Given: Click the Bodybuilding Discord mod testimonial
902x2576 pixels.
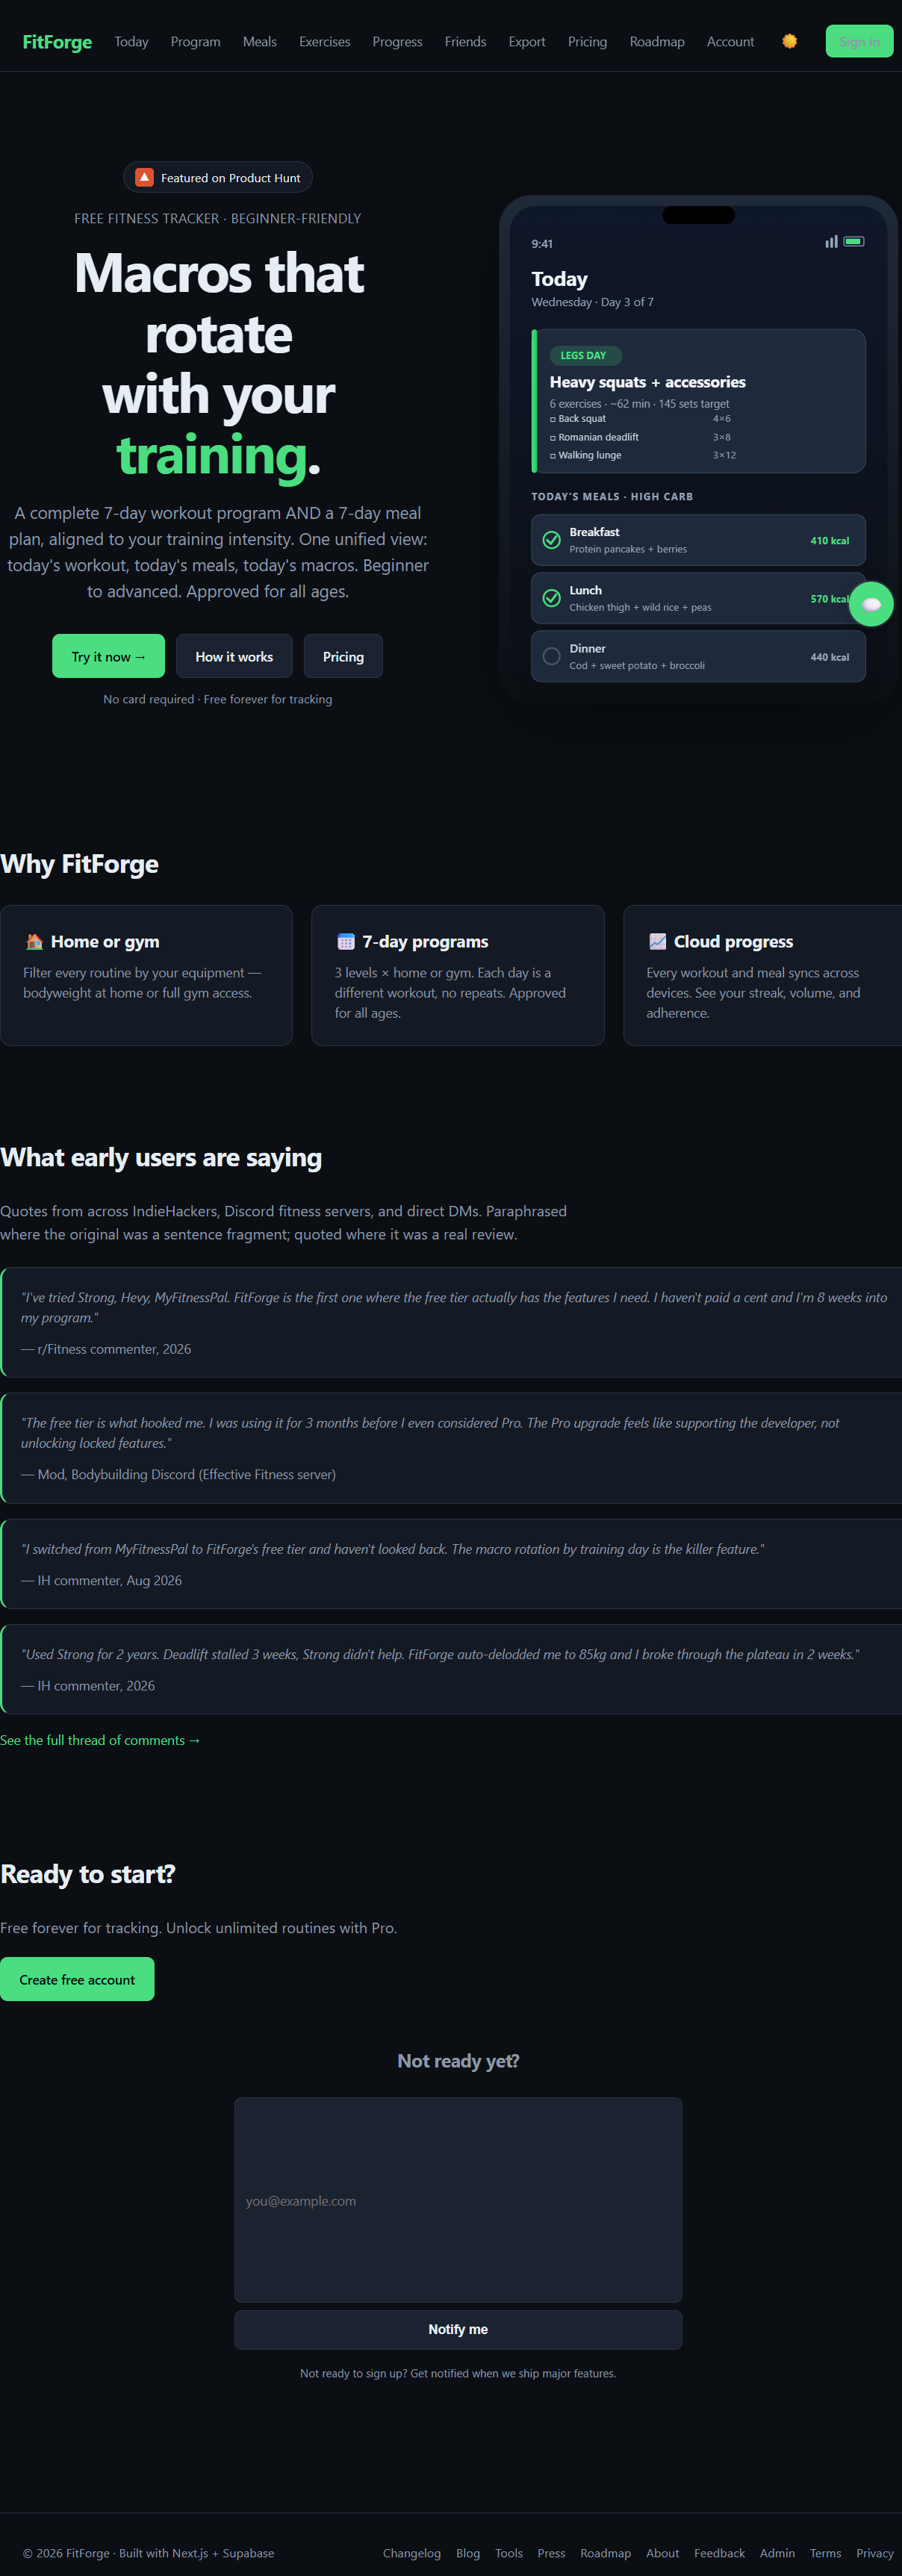Looking at the screenshot, I should [x=451, y=1448].
